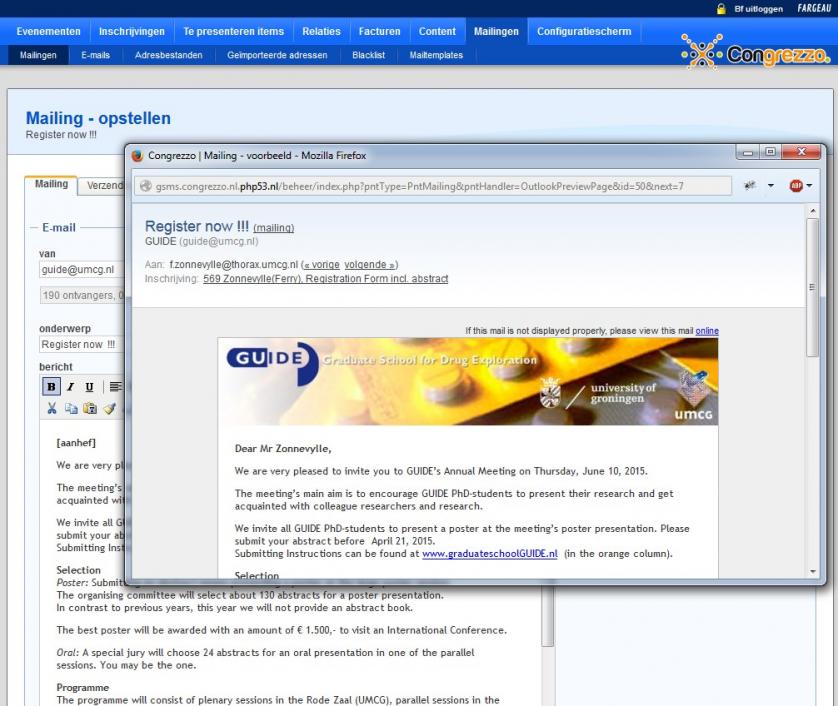838x706 pixels.
Task: Open the Relaties menu
Action: 321,32
